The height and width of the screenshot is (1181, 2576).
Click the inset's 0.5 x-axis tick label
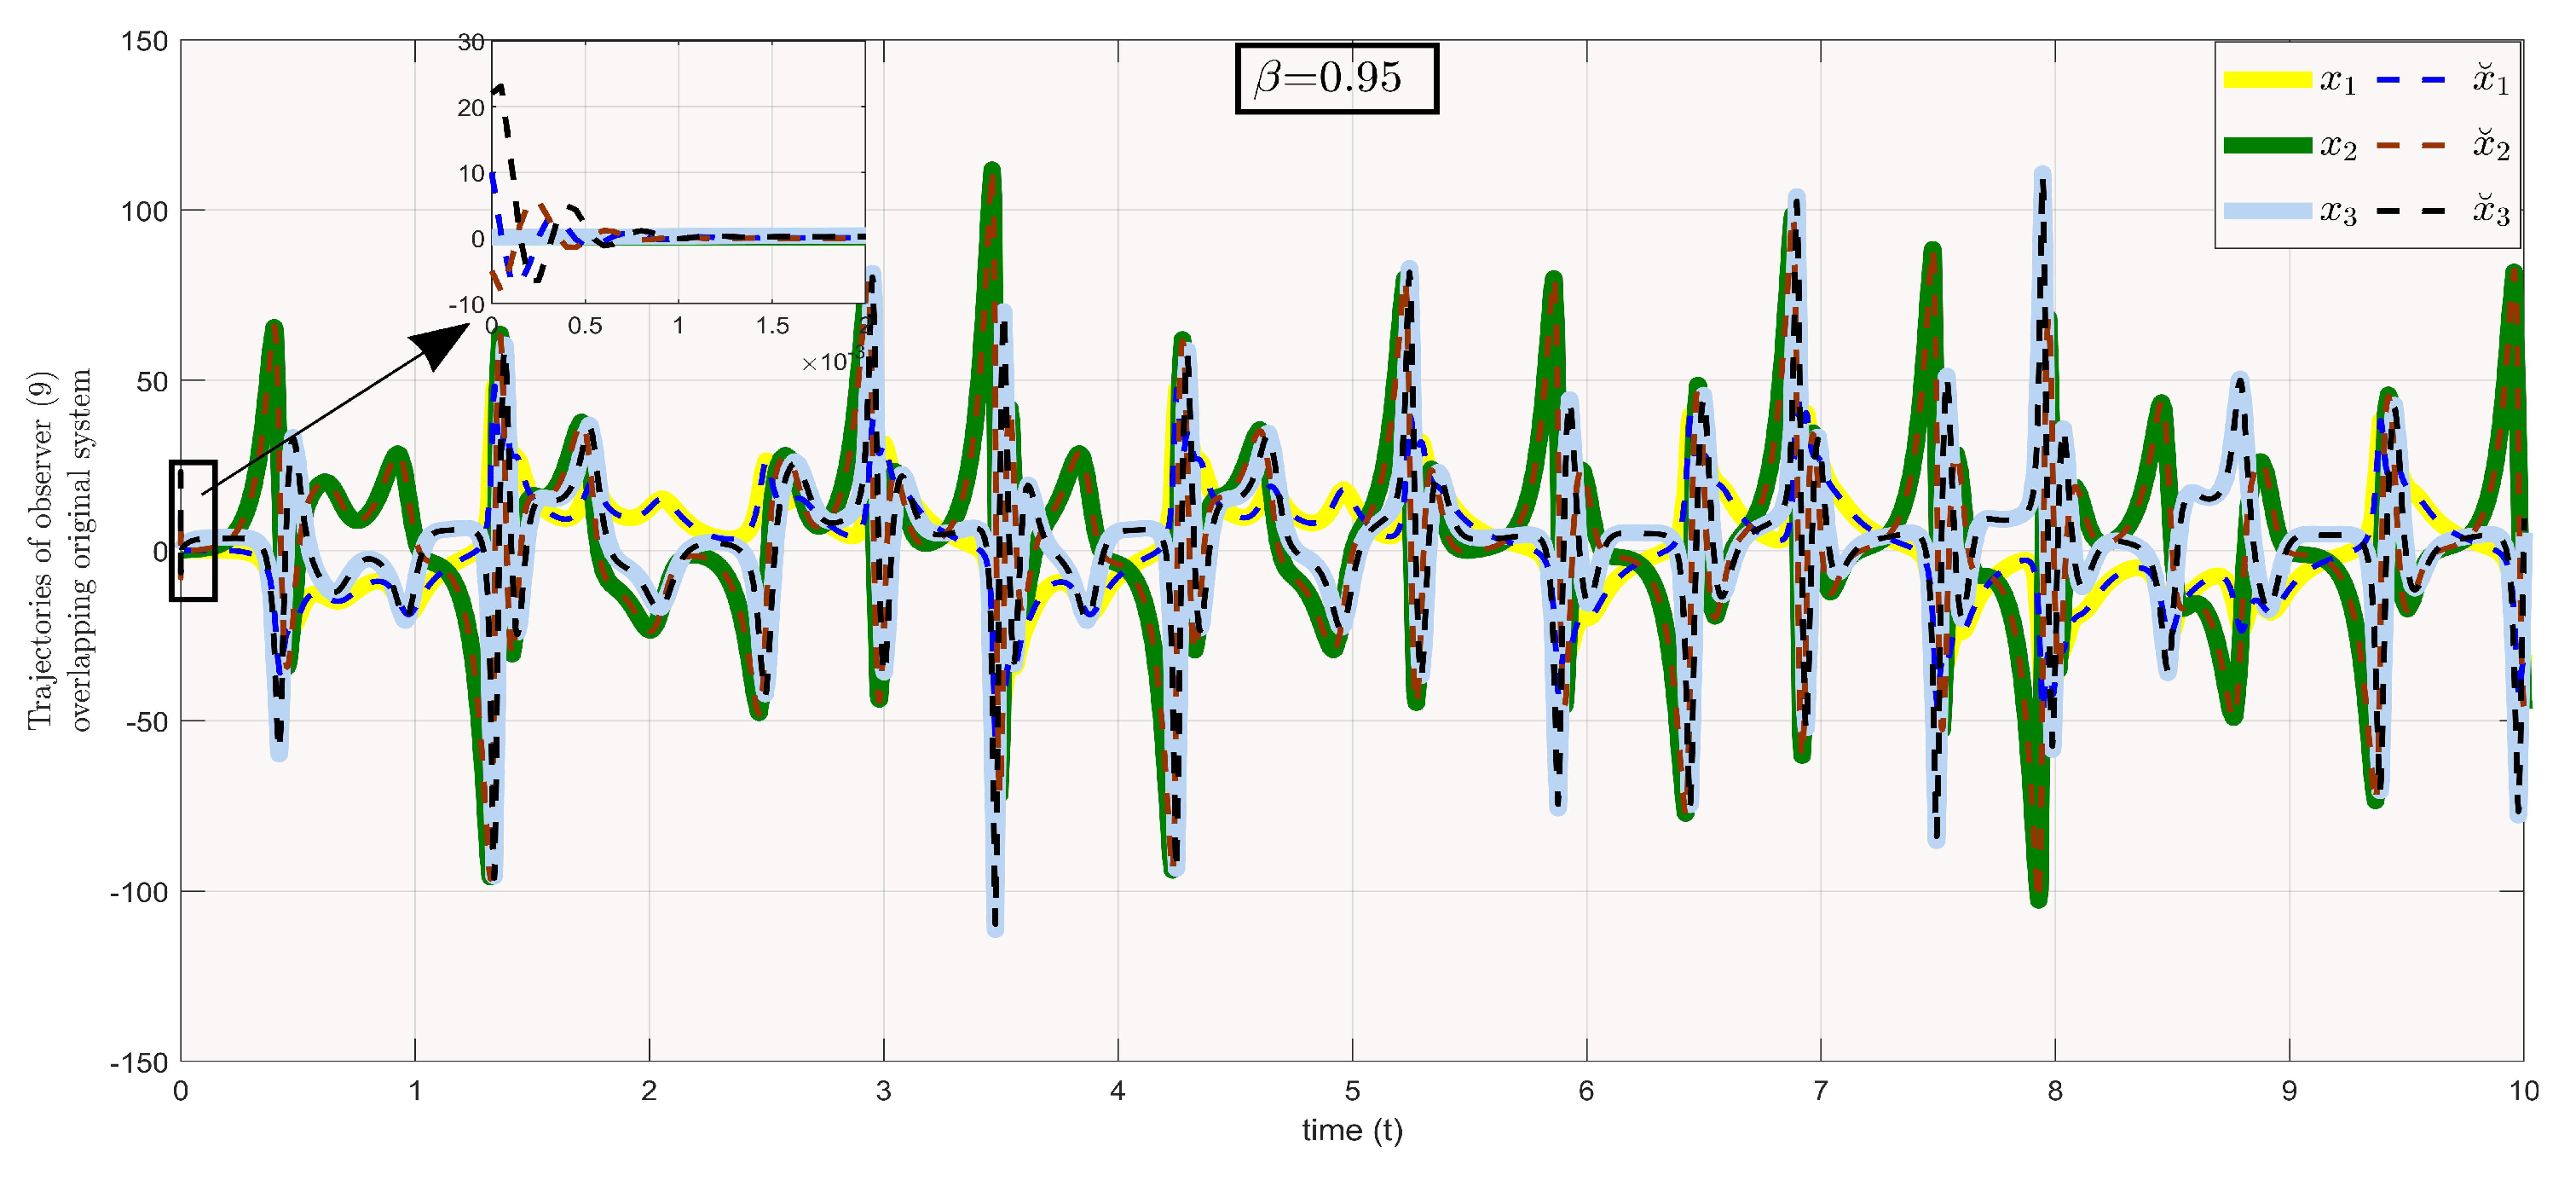point(584,326)
